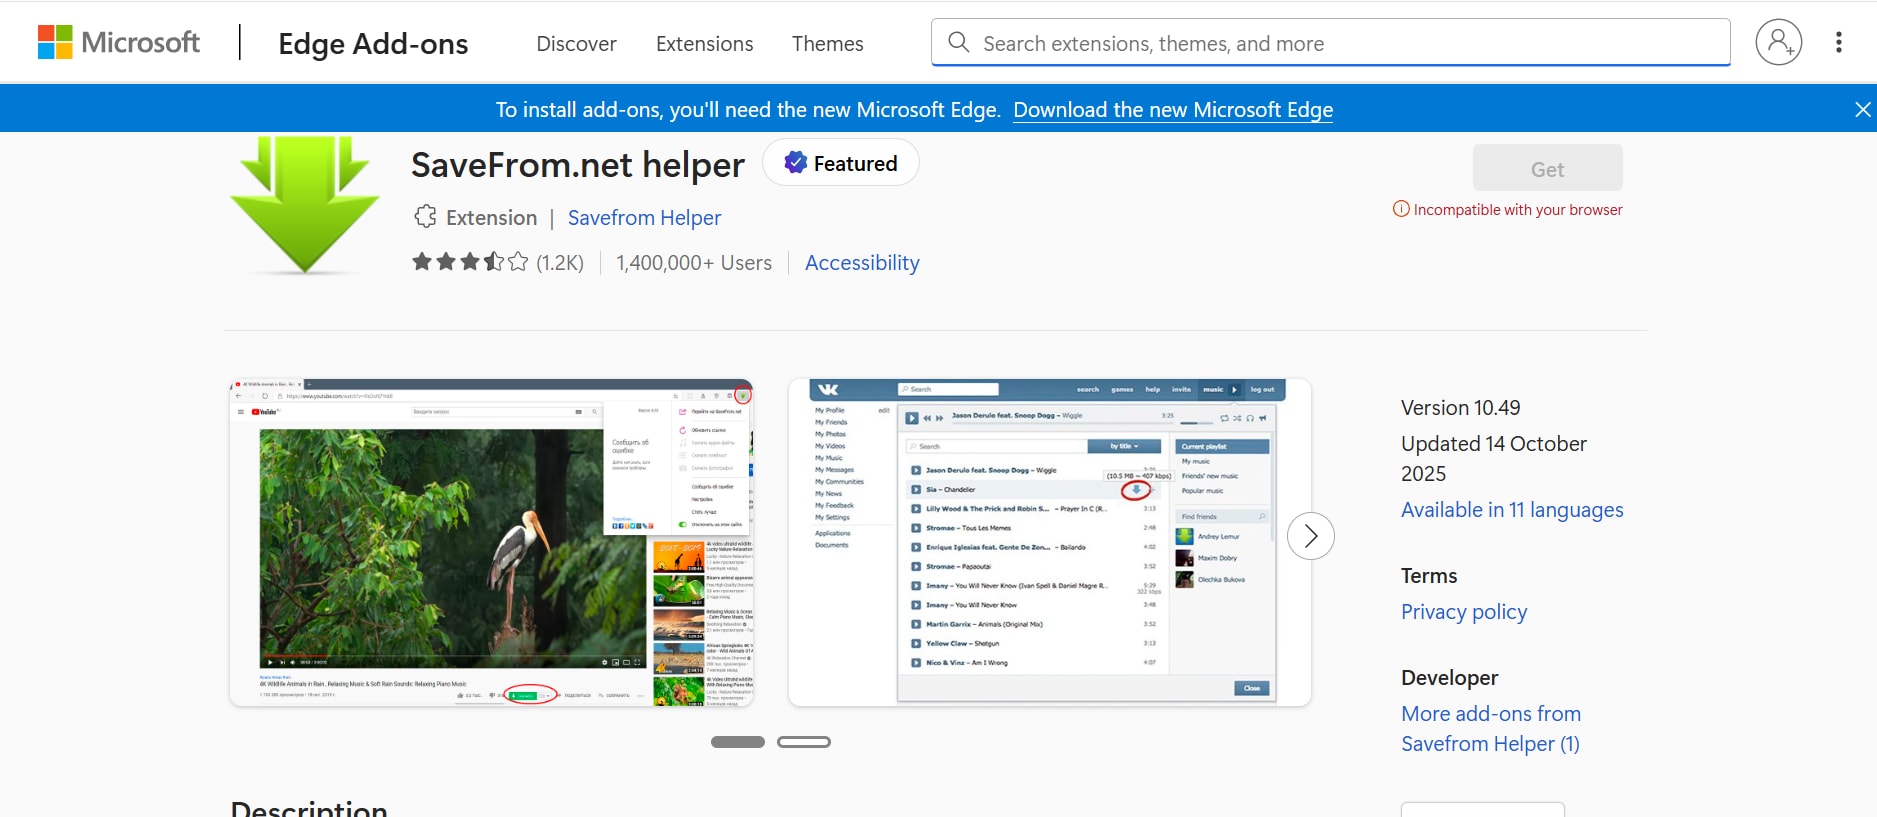Click the Featured badge
This screenshot has width=1877, height=817.
tap(841, 163)
